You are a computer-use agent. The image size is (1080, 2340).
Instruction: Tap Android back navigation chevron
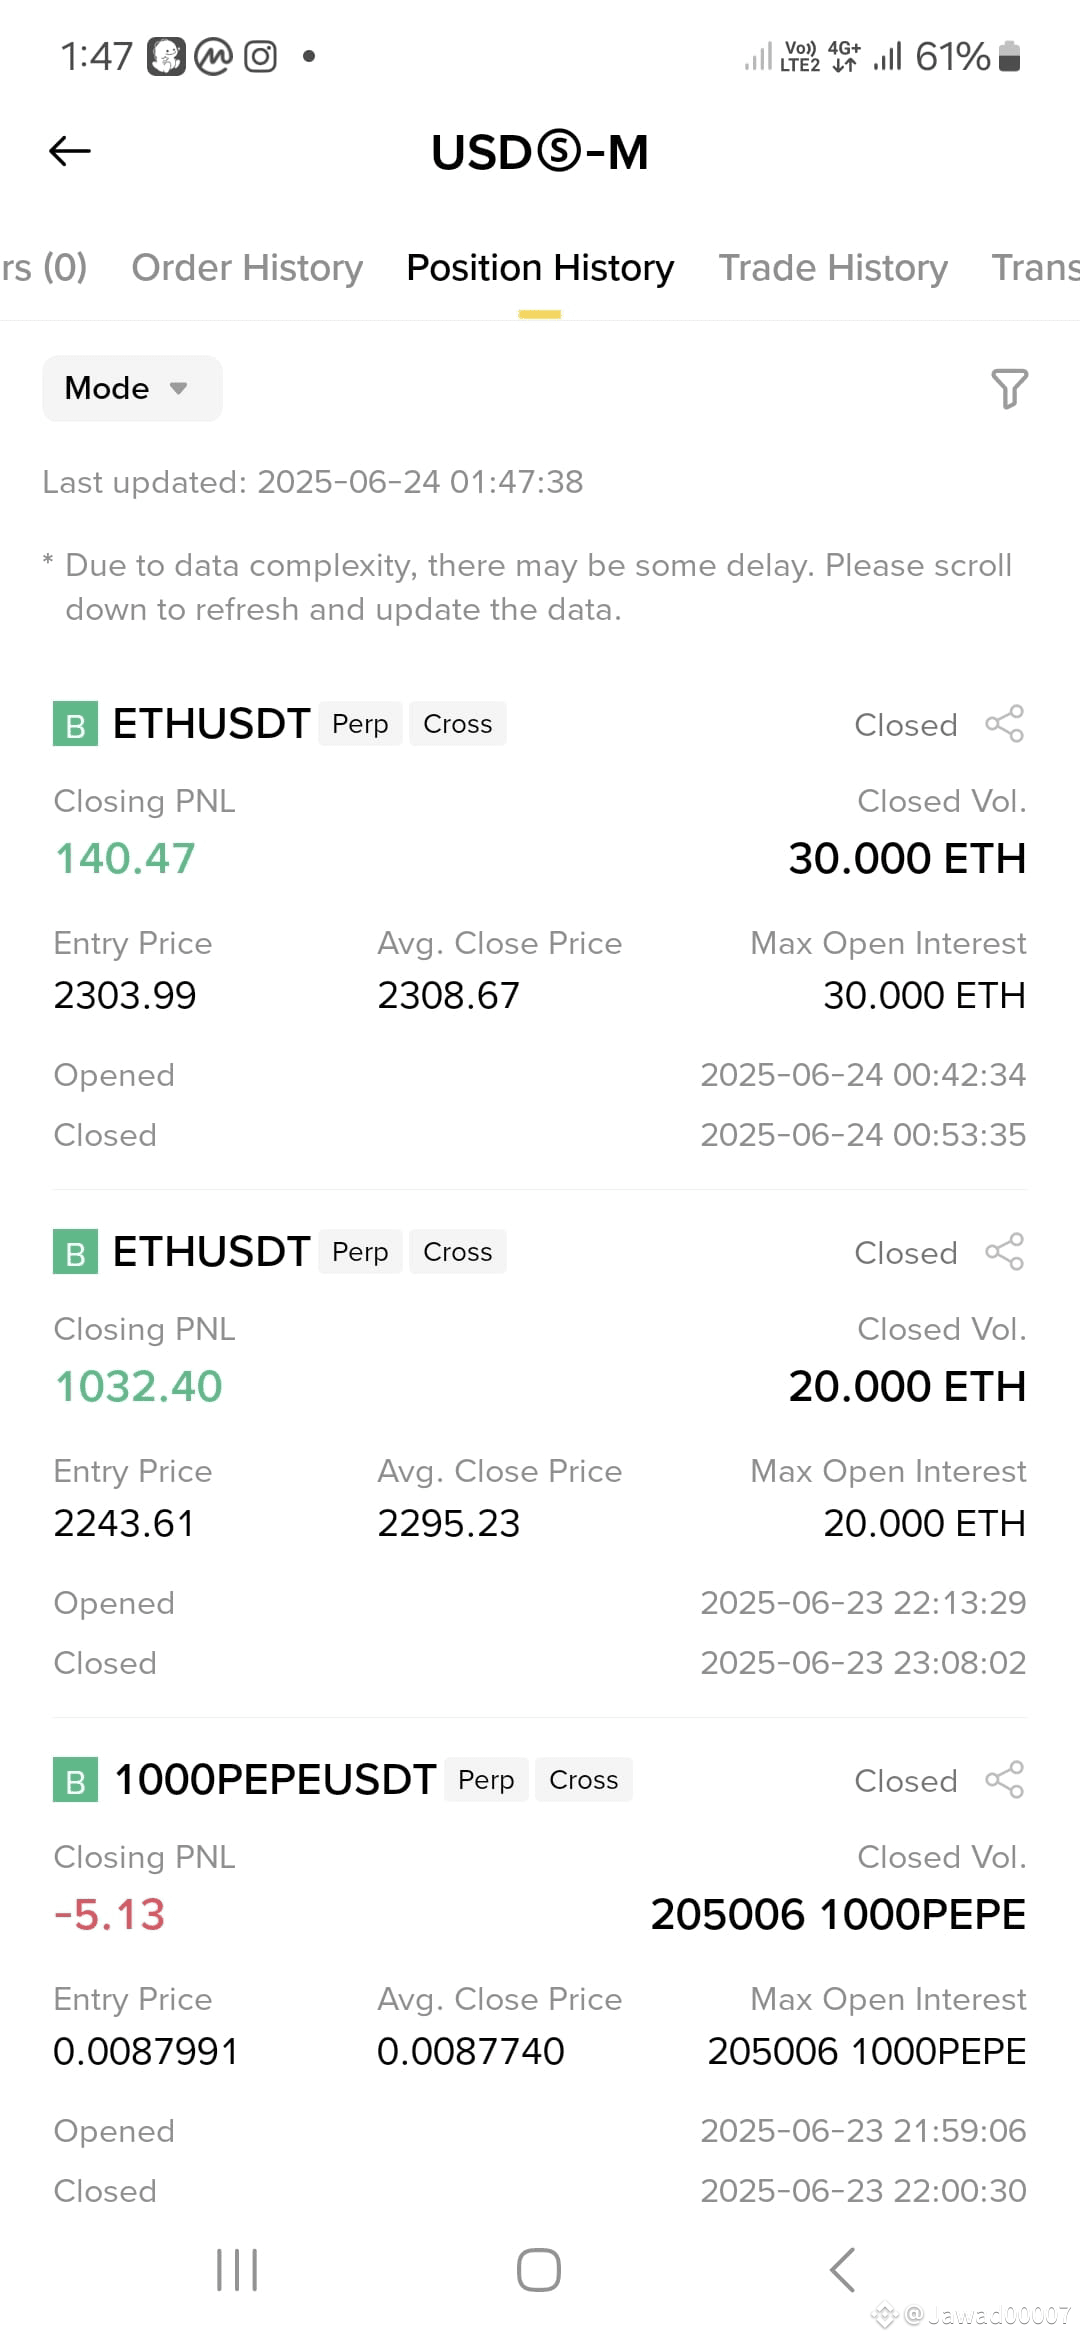(x=842, y=2270)
